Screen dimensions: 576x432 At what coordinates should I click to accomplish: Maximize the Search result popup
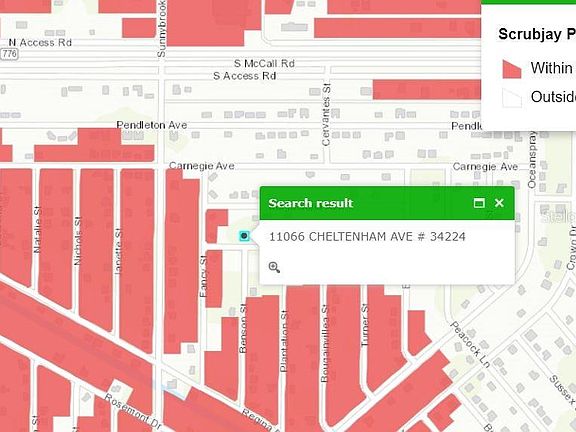tap(479, 203)
